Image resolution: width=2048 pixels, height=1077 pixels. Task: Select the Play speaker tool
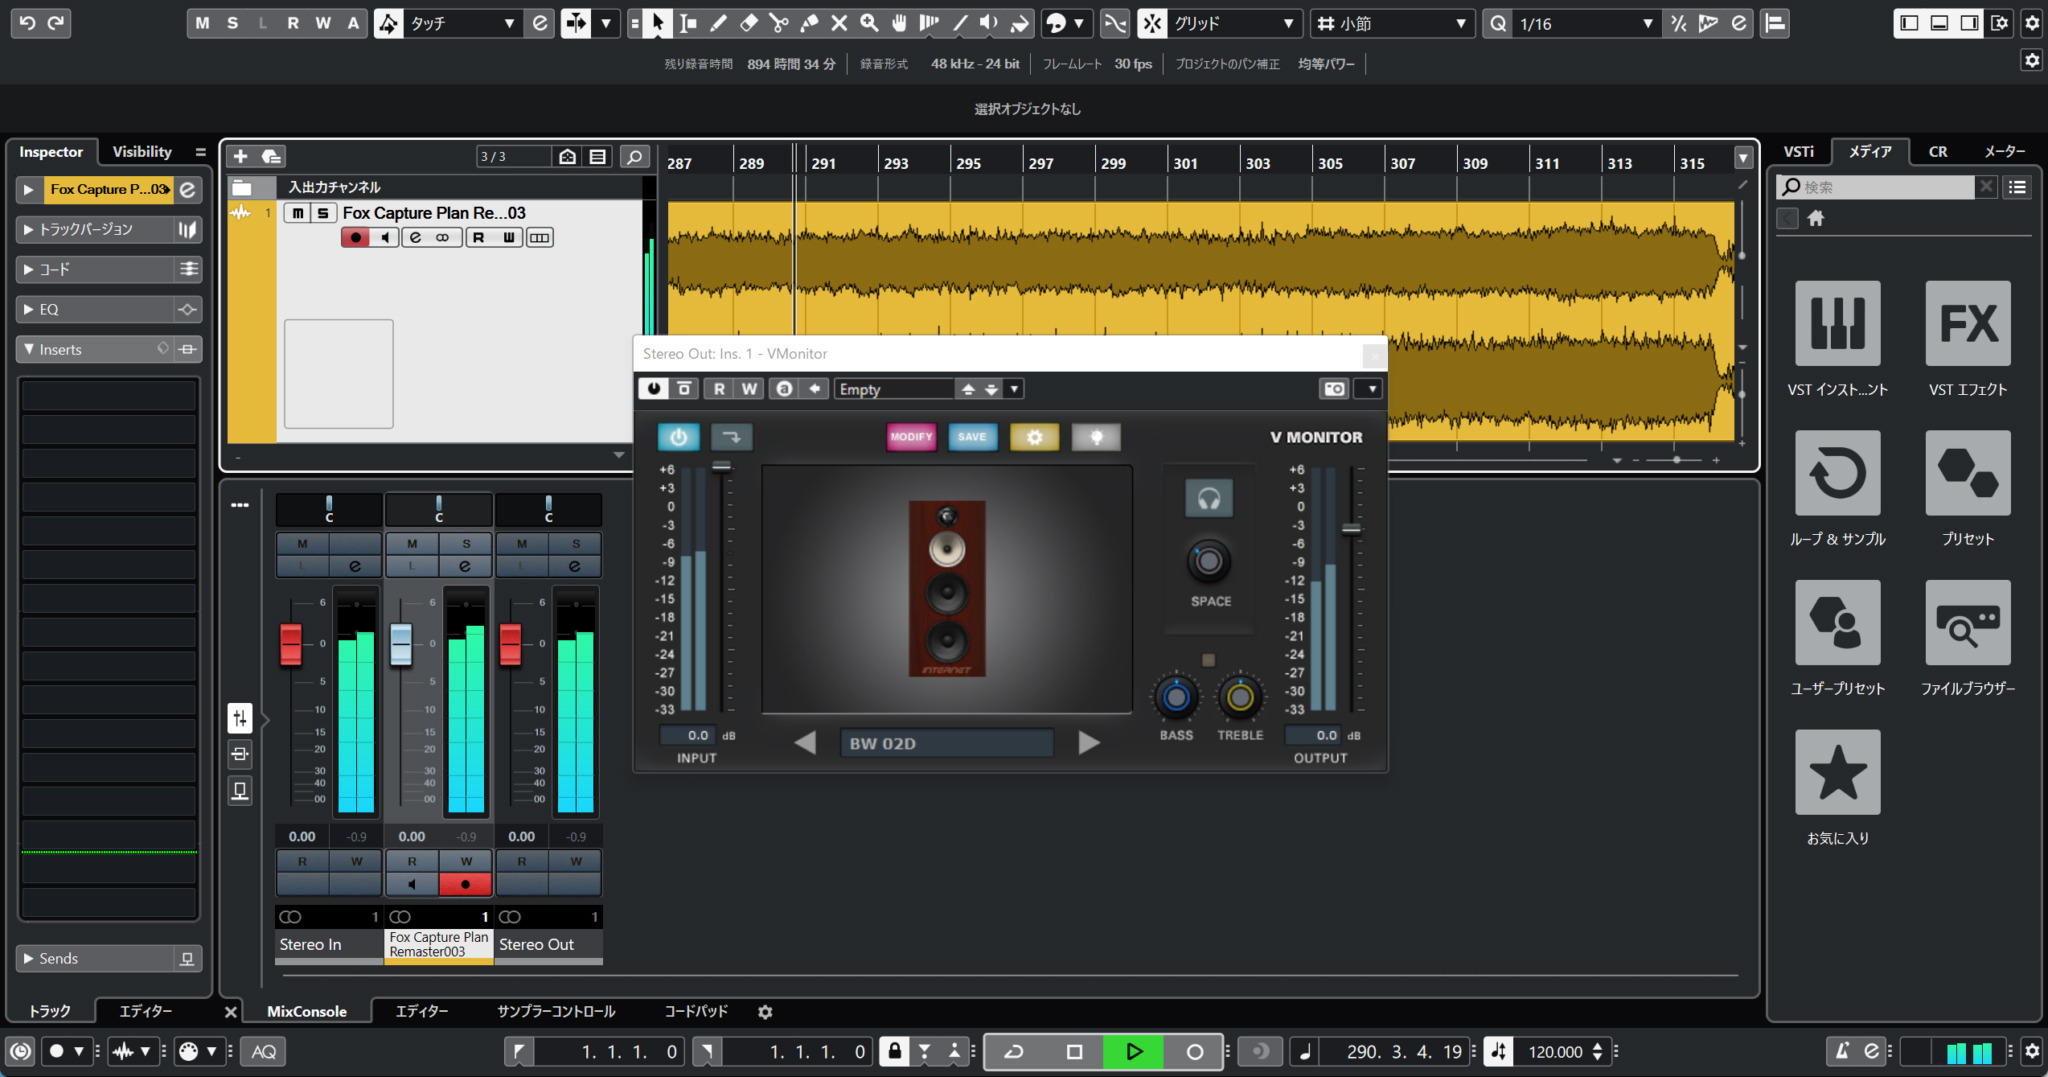989,23
